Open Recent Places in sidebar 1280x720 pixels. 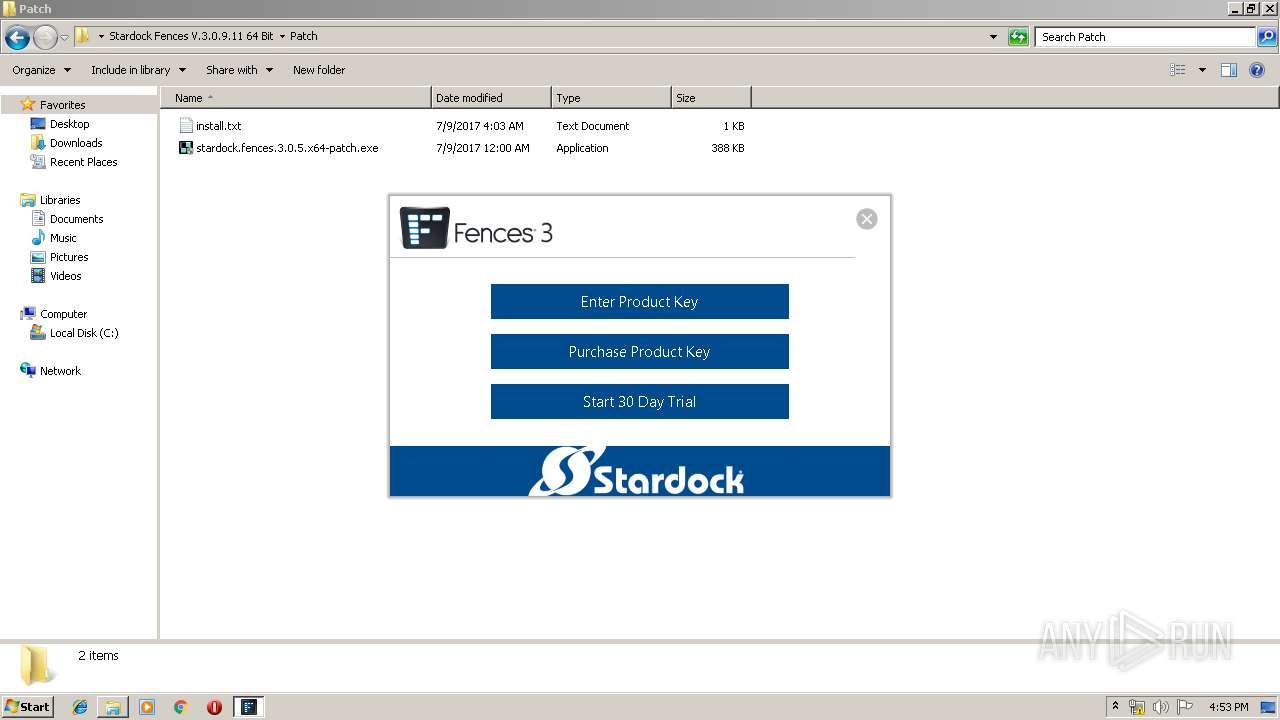tap(83, 162)
